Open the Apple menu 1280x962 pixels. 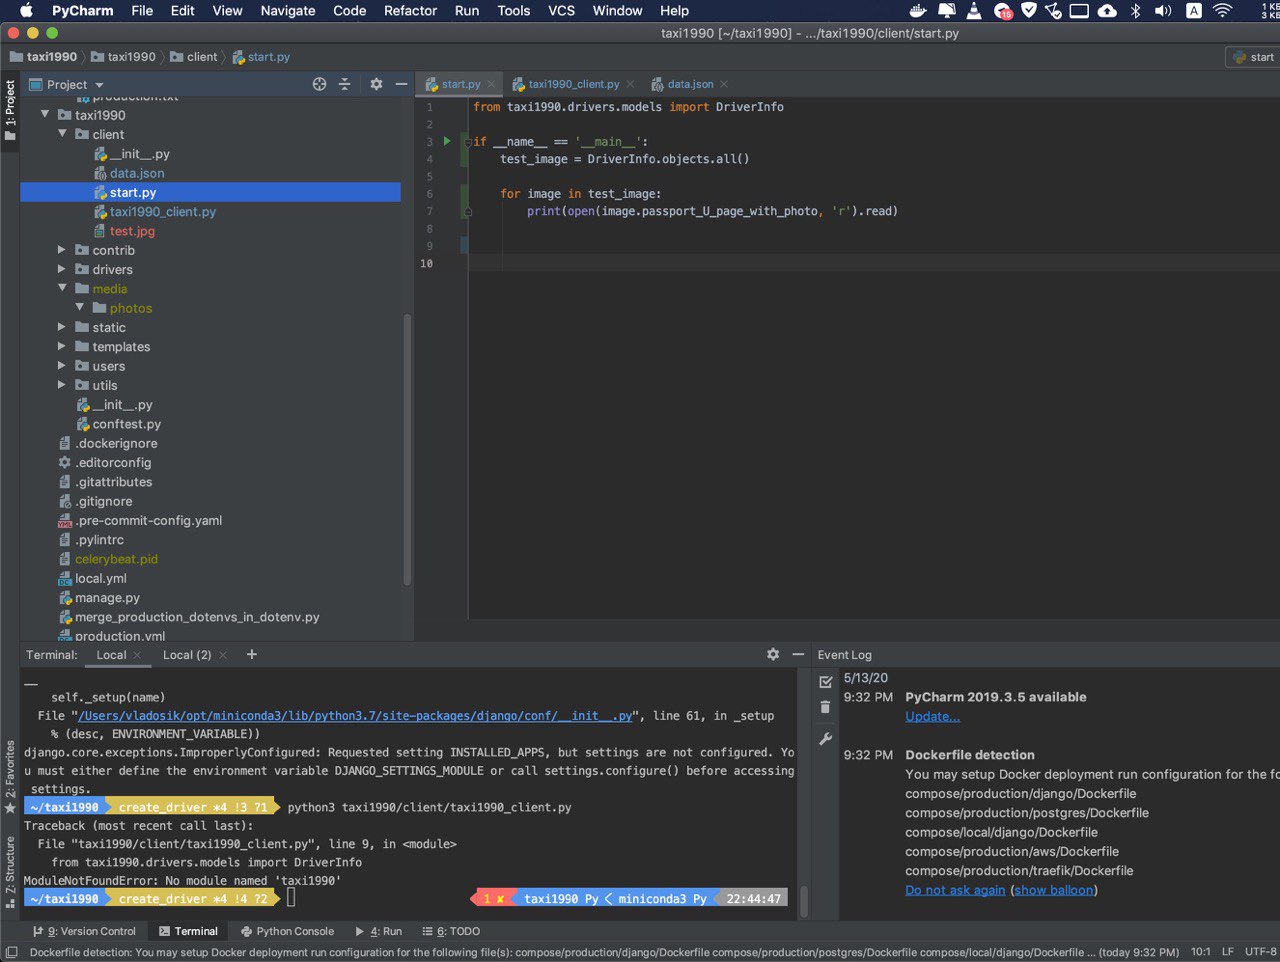pos(27,11)
